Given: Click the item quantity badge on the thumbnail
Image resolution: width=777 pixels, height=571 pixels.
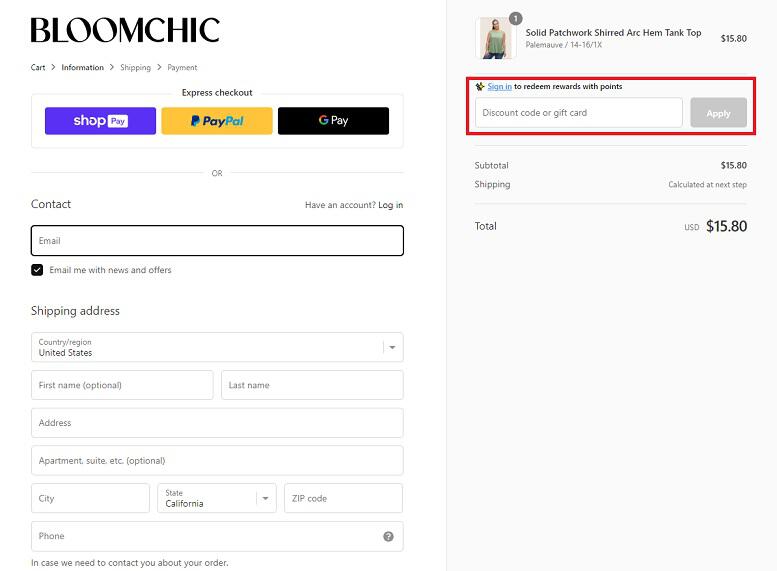Looking at the screenshot, I should [x=516, y=19].
